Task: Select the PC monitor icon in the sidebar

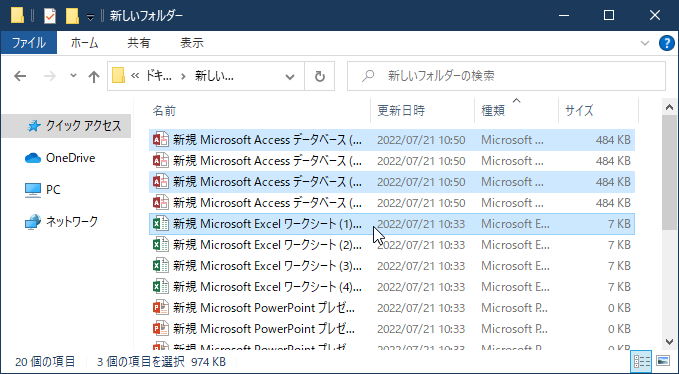Action: pos(33,190)
